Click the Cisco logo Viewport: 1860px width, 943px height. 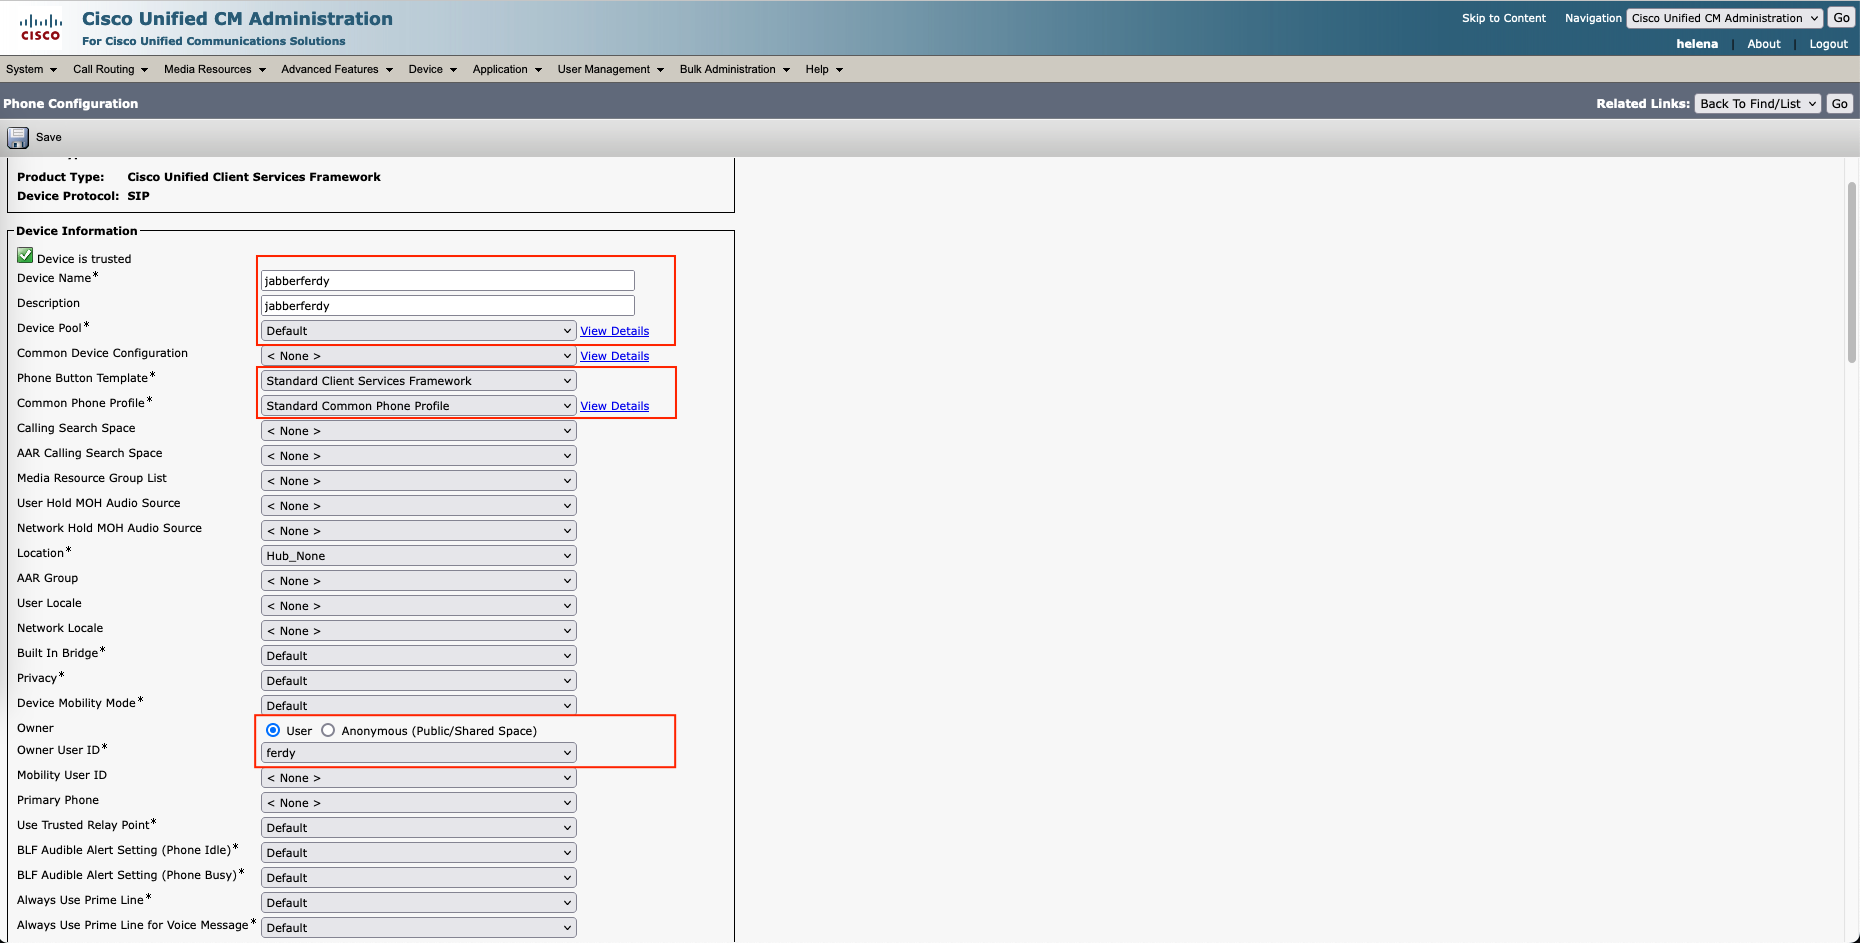(40, 27)
